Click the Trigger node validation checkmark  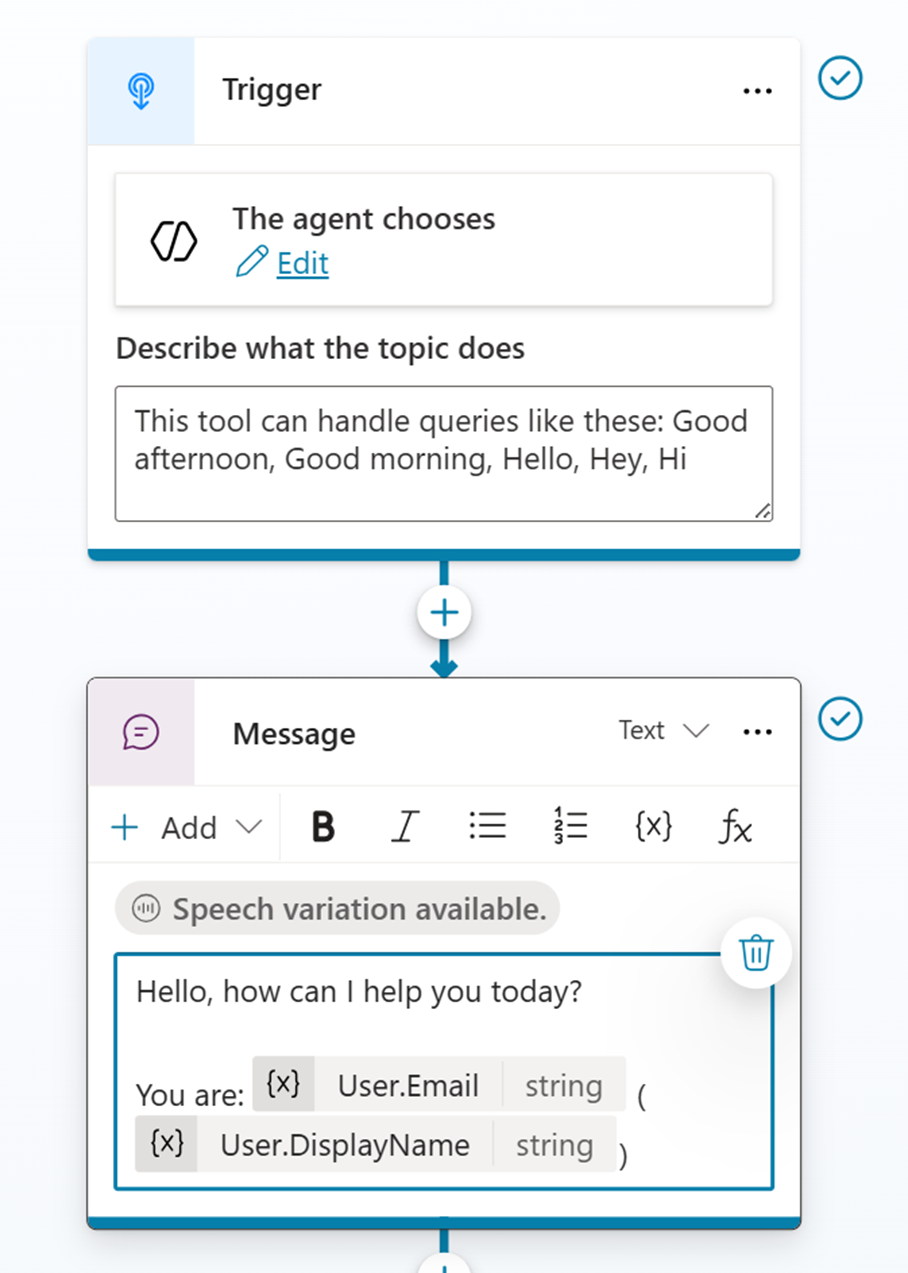(840, 78)
